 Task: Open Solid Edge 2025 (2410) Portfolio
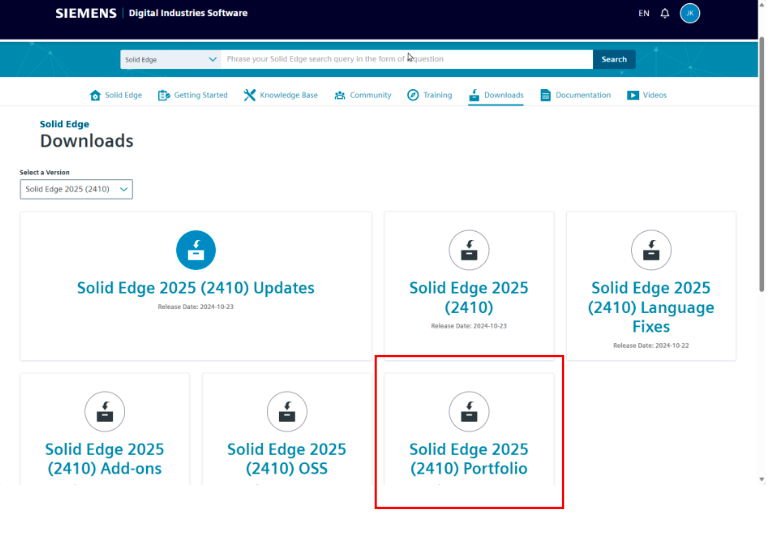(469, 459)
